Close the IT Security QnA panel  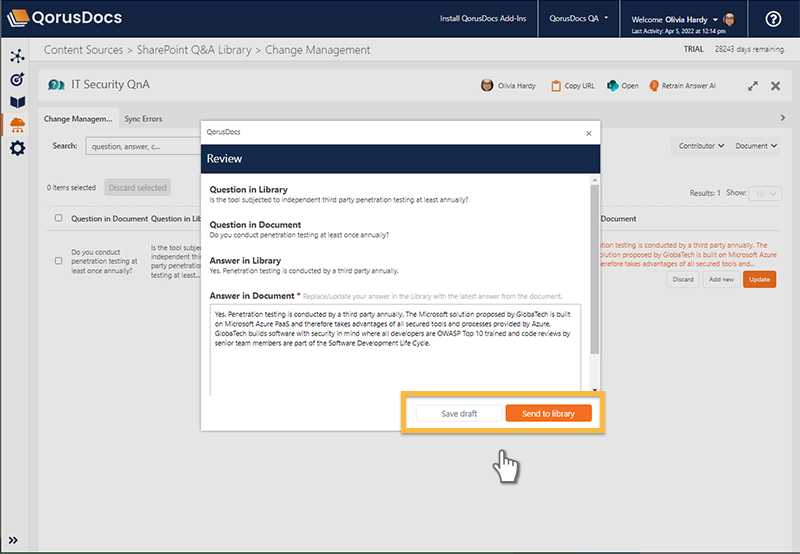(x=776, y=86)
